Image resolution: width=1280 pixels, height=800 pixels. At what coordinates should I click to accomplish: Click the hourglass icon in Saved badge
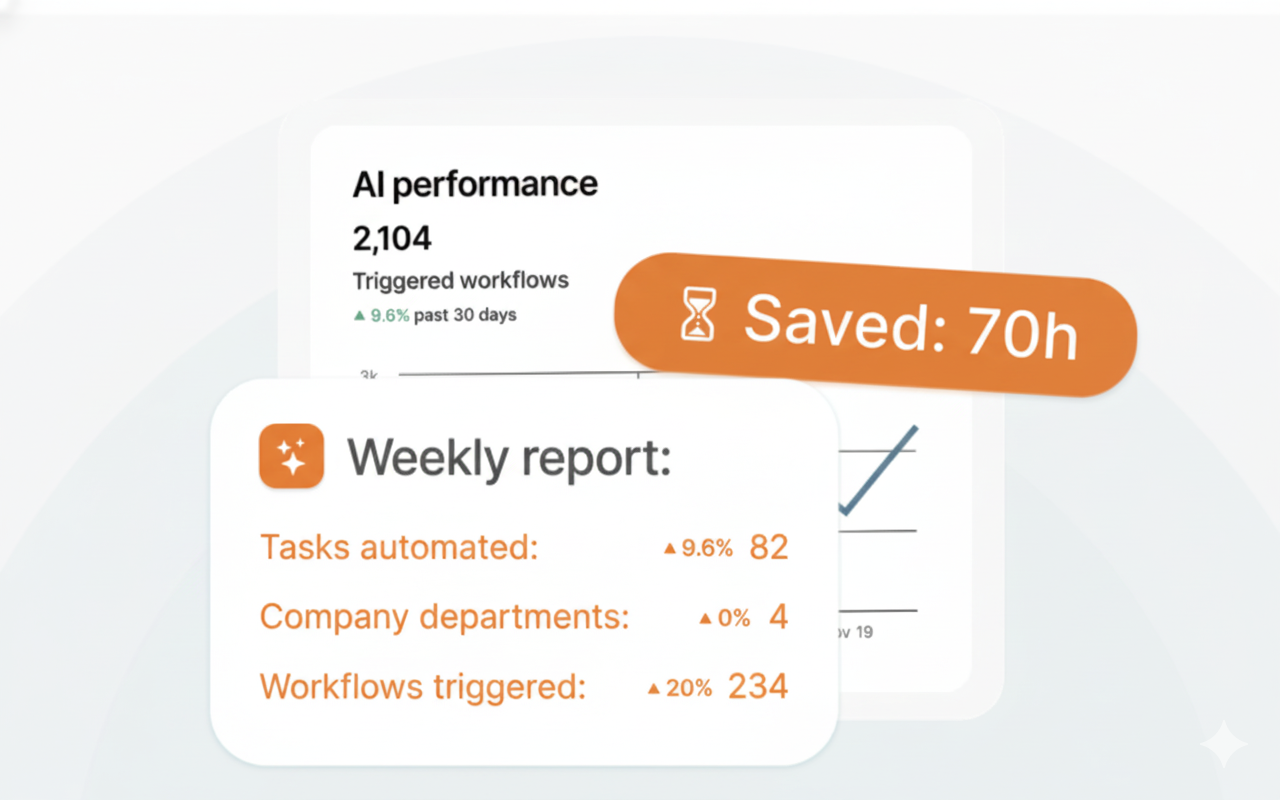click(699, 313)
